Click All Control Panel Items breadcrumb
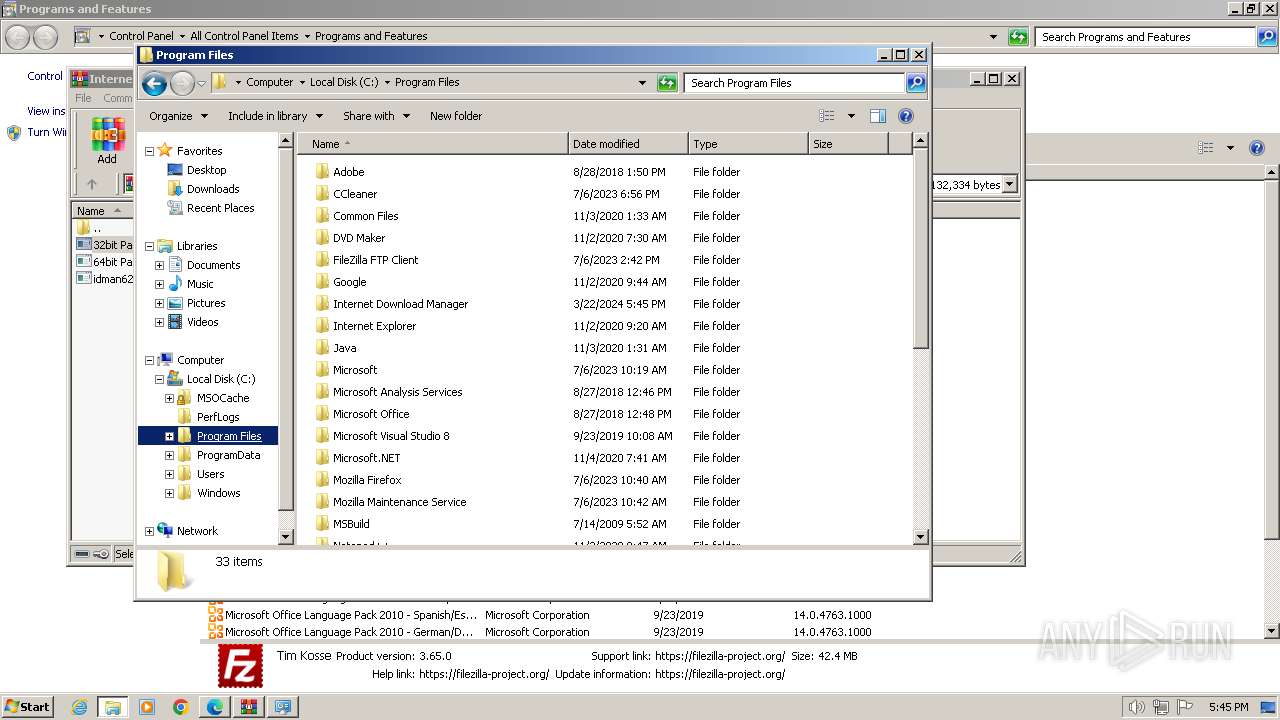 (244, 36)
